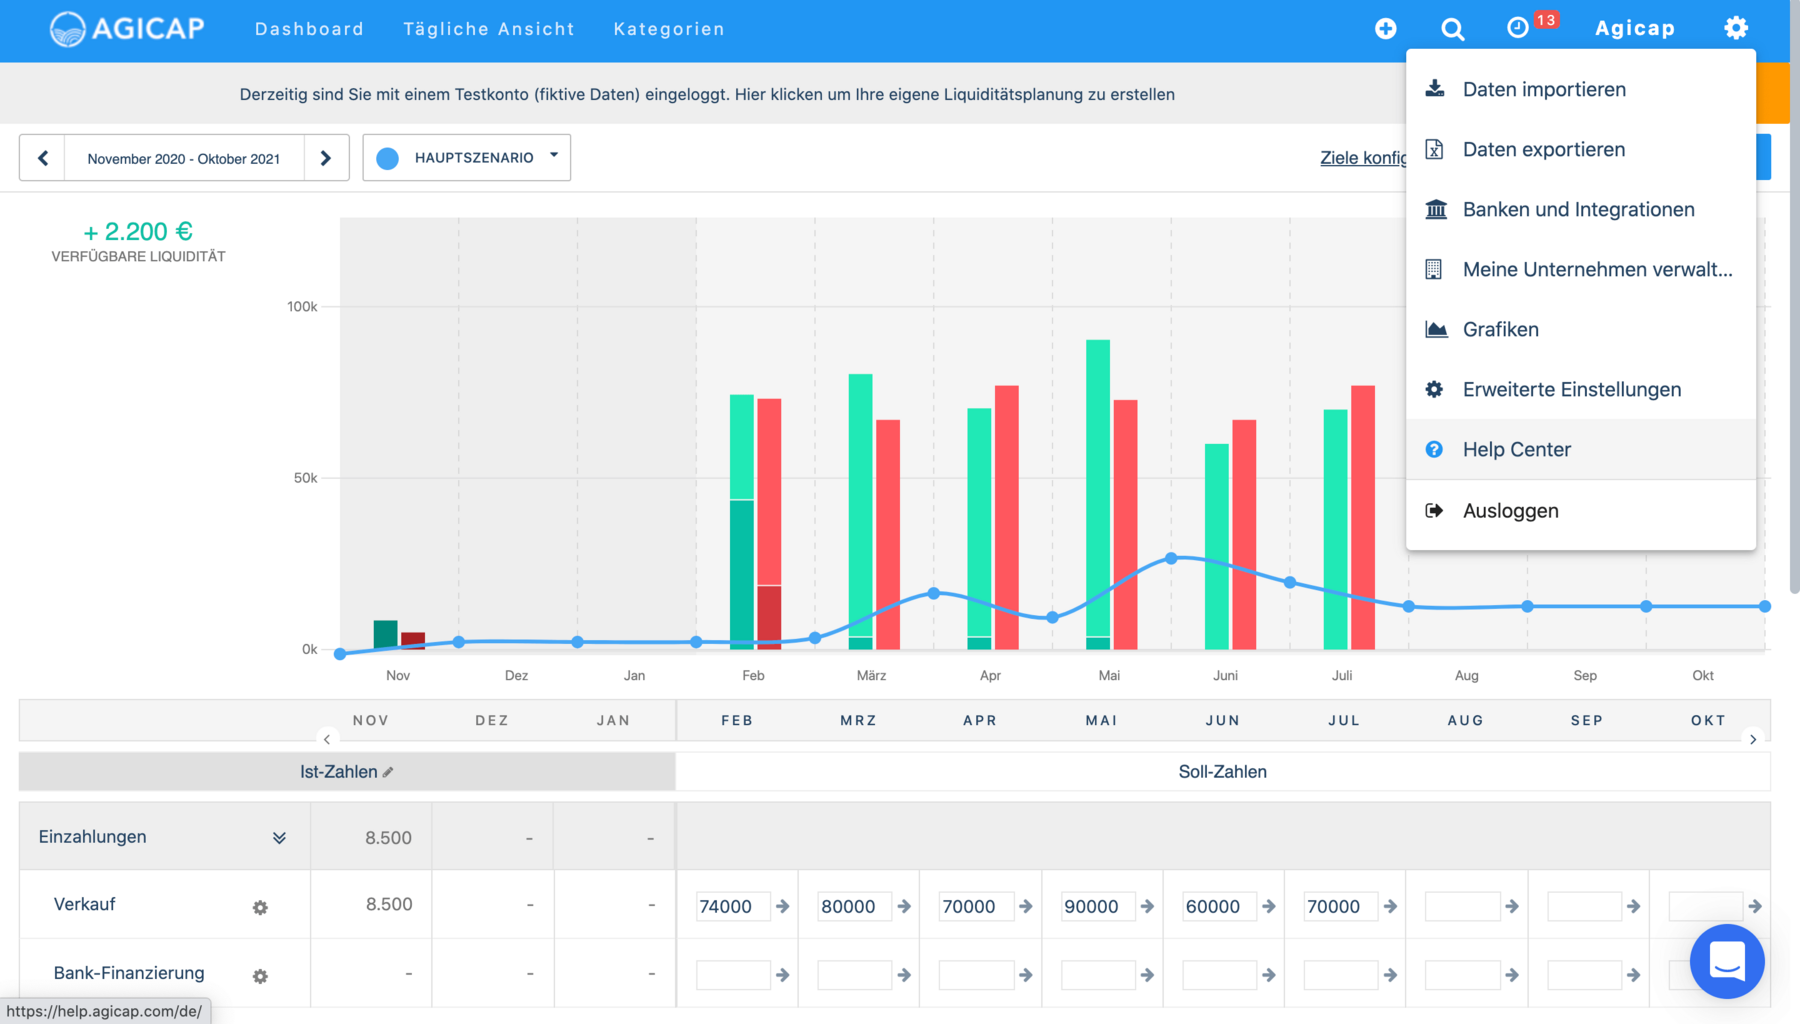Click the Agicap logo

(x=127, y=29)
